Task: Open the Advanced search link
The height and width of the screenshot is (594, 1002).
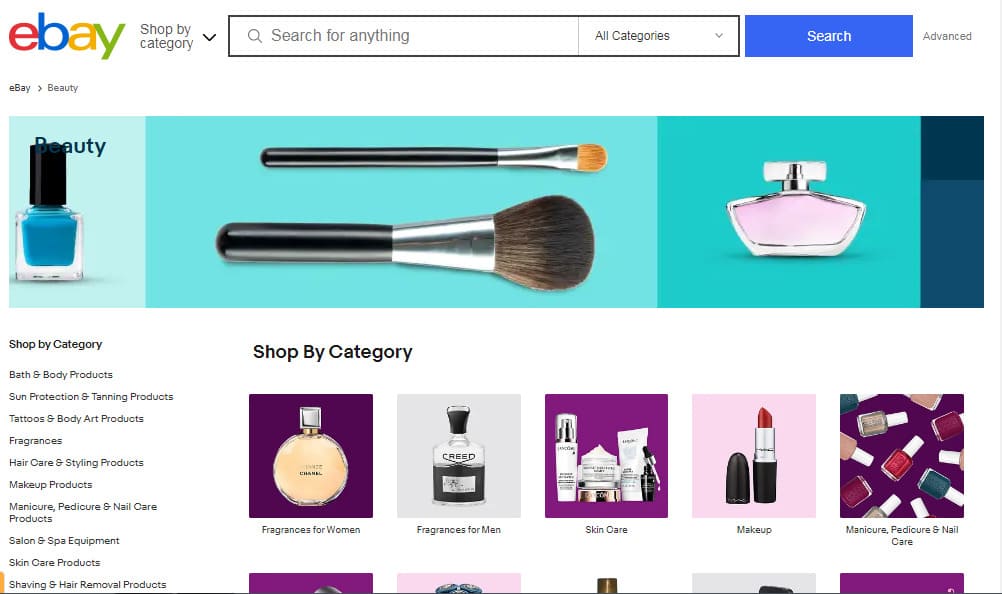Action: coord(947,36)
